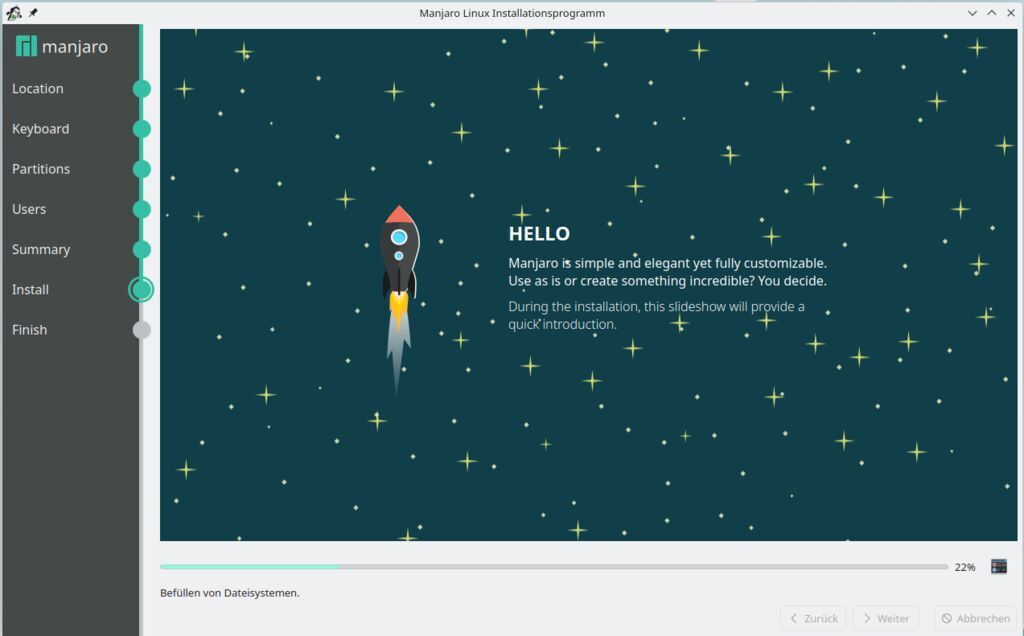Select the Partitions step label
Image resolution: width=1024 pixels, height=636 pixels.
[x=41, y=169]
